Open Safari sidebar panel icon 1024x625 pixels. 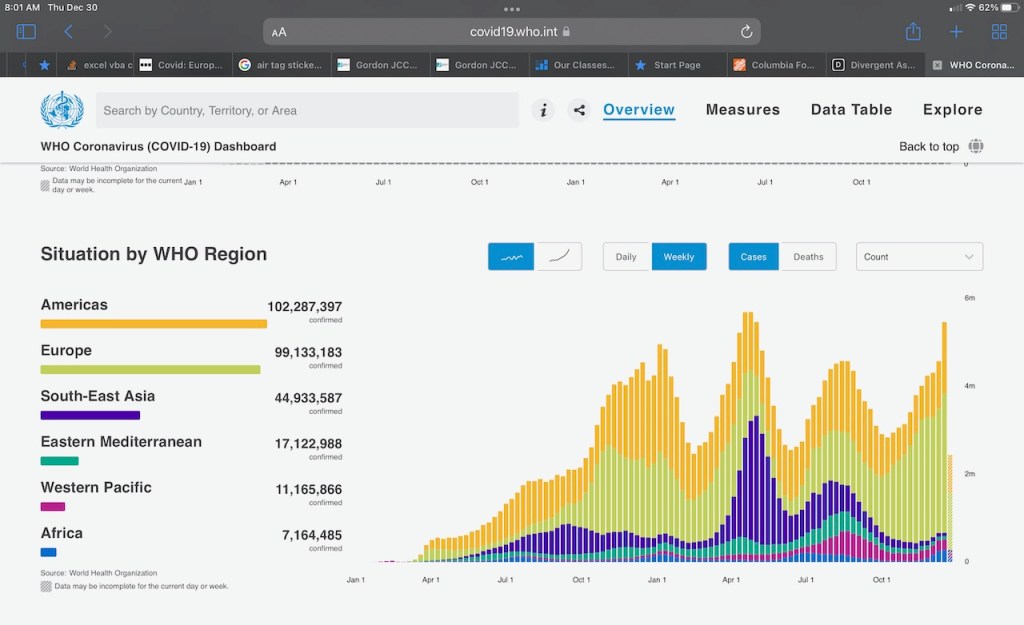pos(26,32)
